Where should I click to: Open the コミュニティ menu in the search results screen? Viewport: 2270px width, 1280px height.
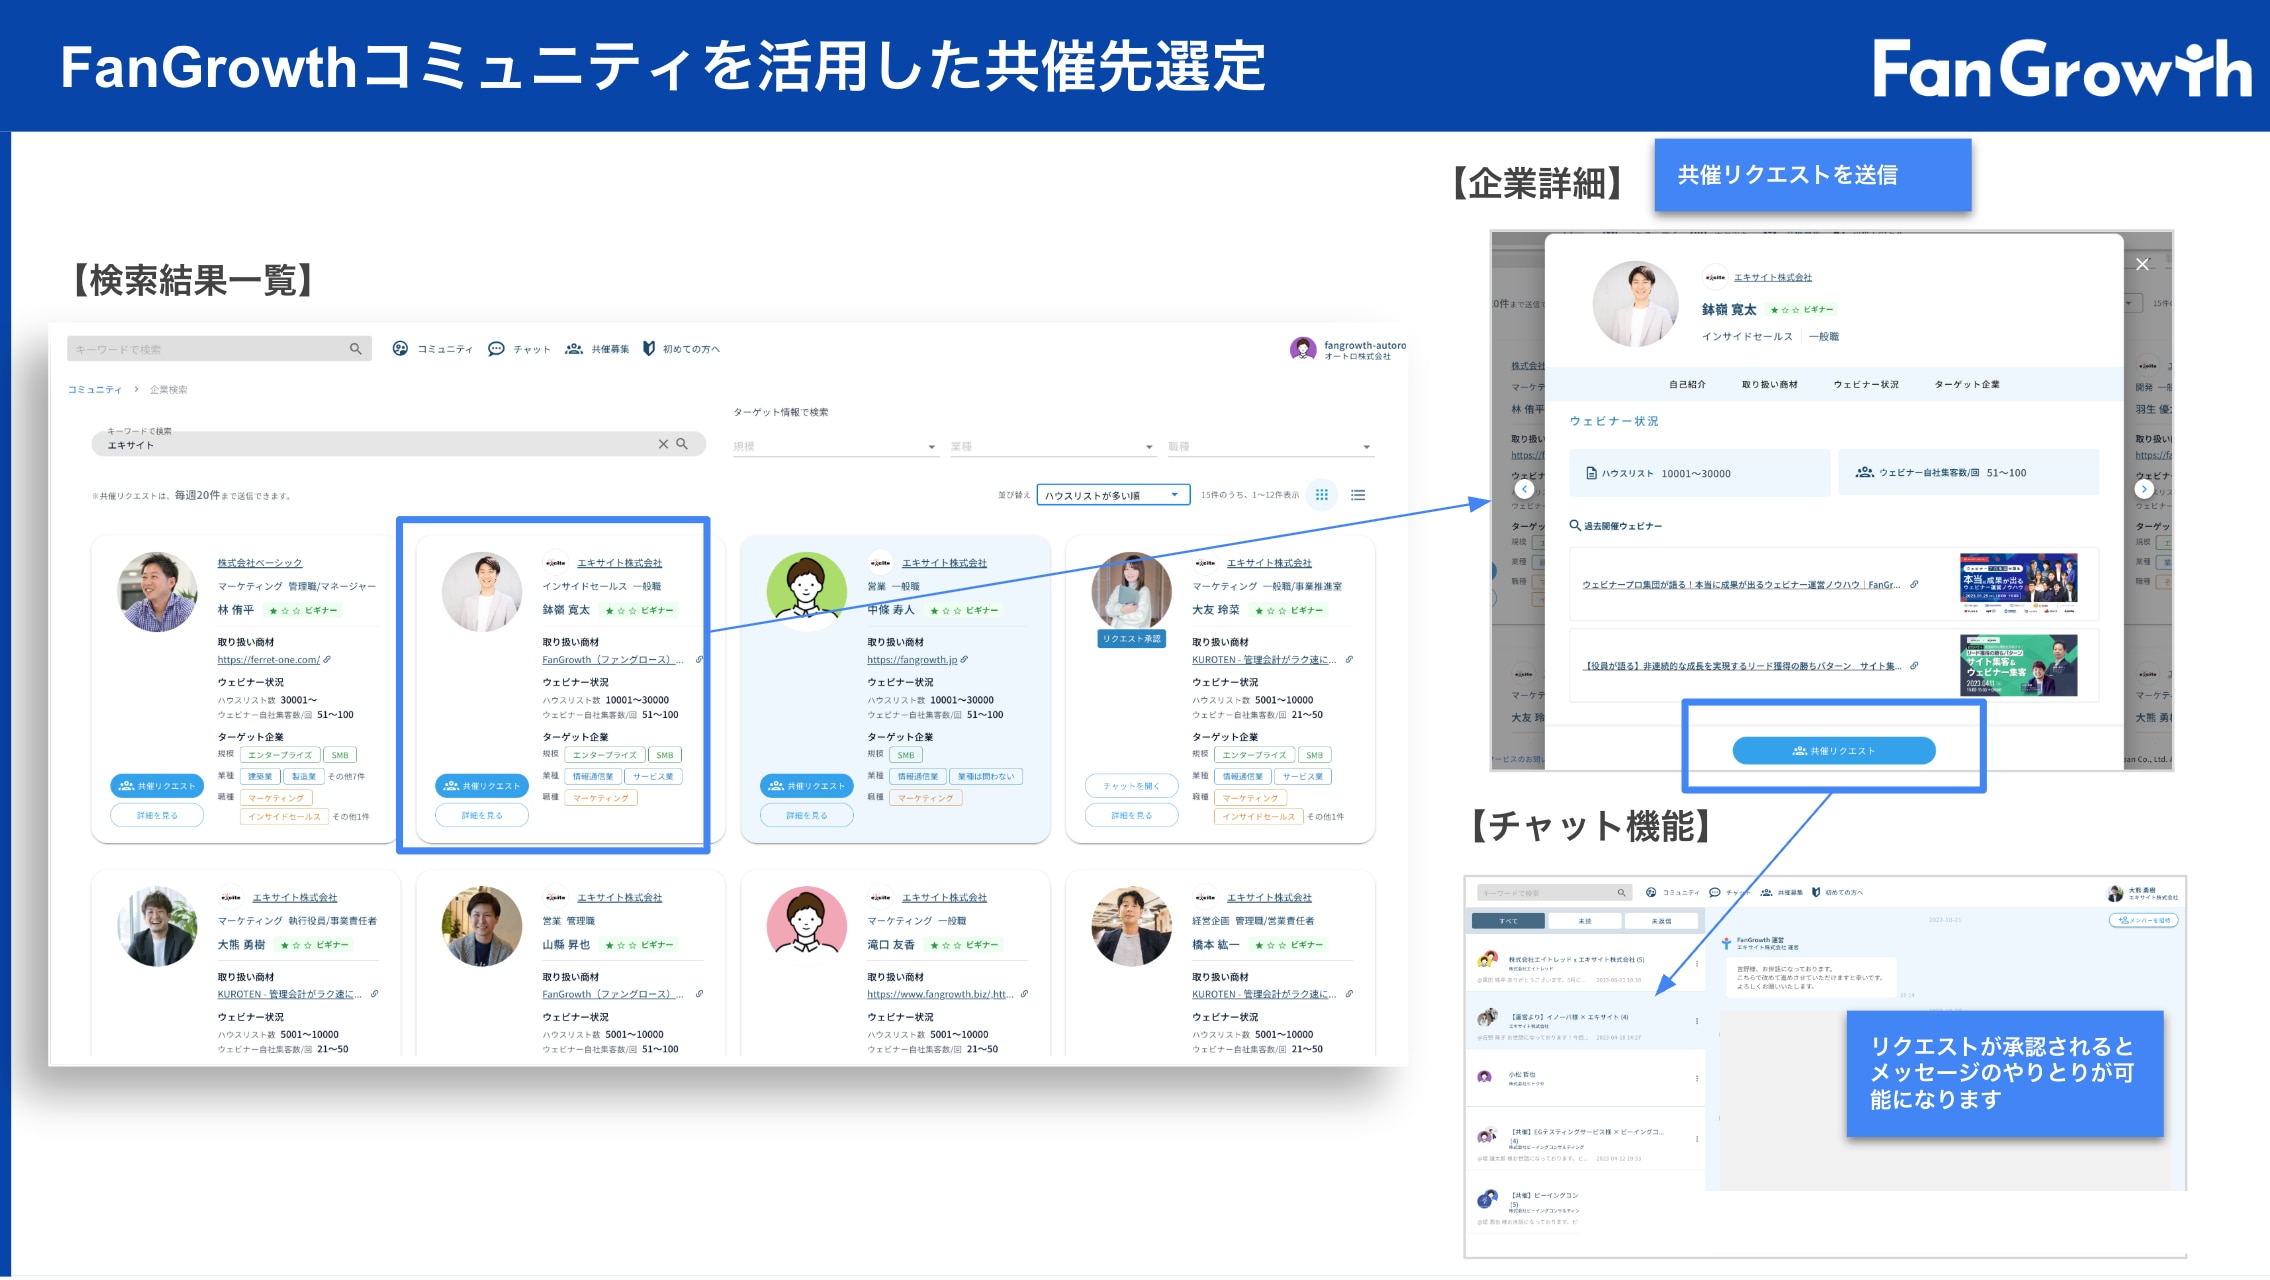(432, 349)
